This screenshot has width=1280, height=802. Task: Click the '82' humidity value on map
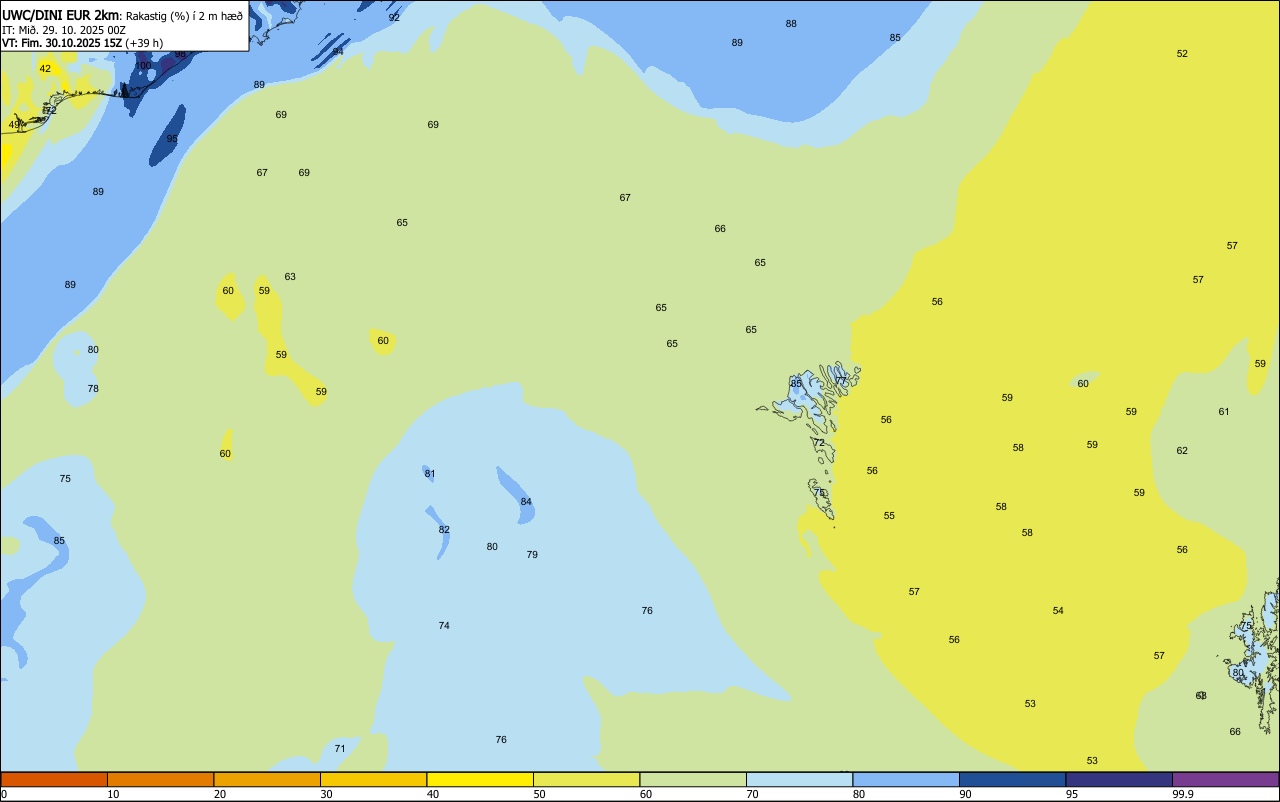[x=444, y=530]
